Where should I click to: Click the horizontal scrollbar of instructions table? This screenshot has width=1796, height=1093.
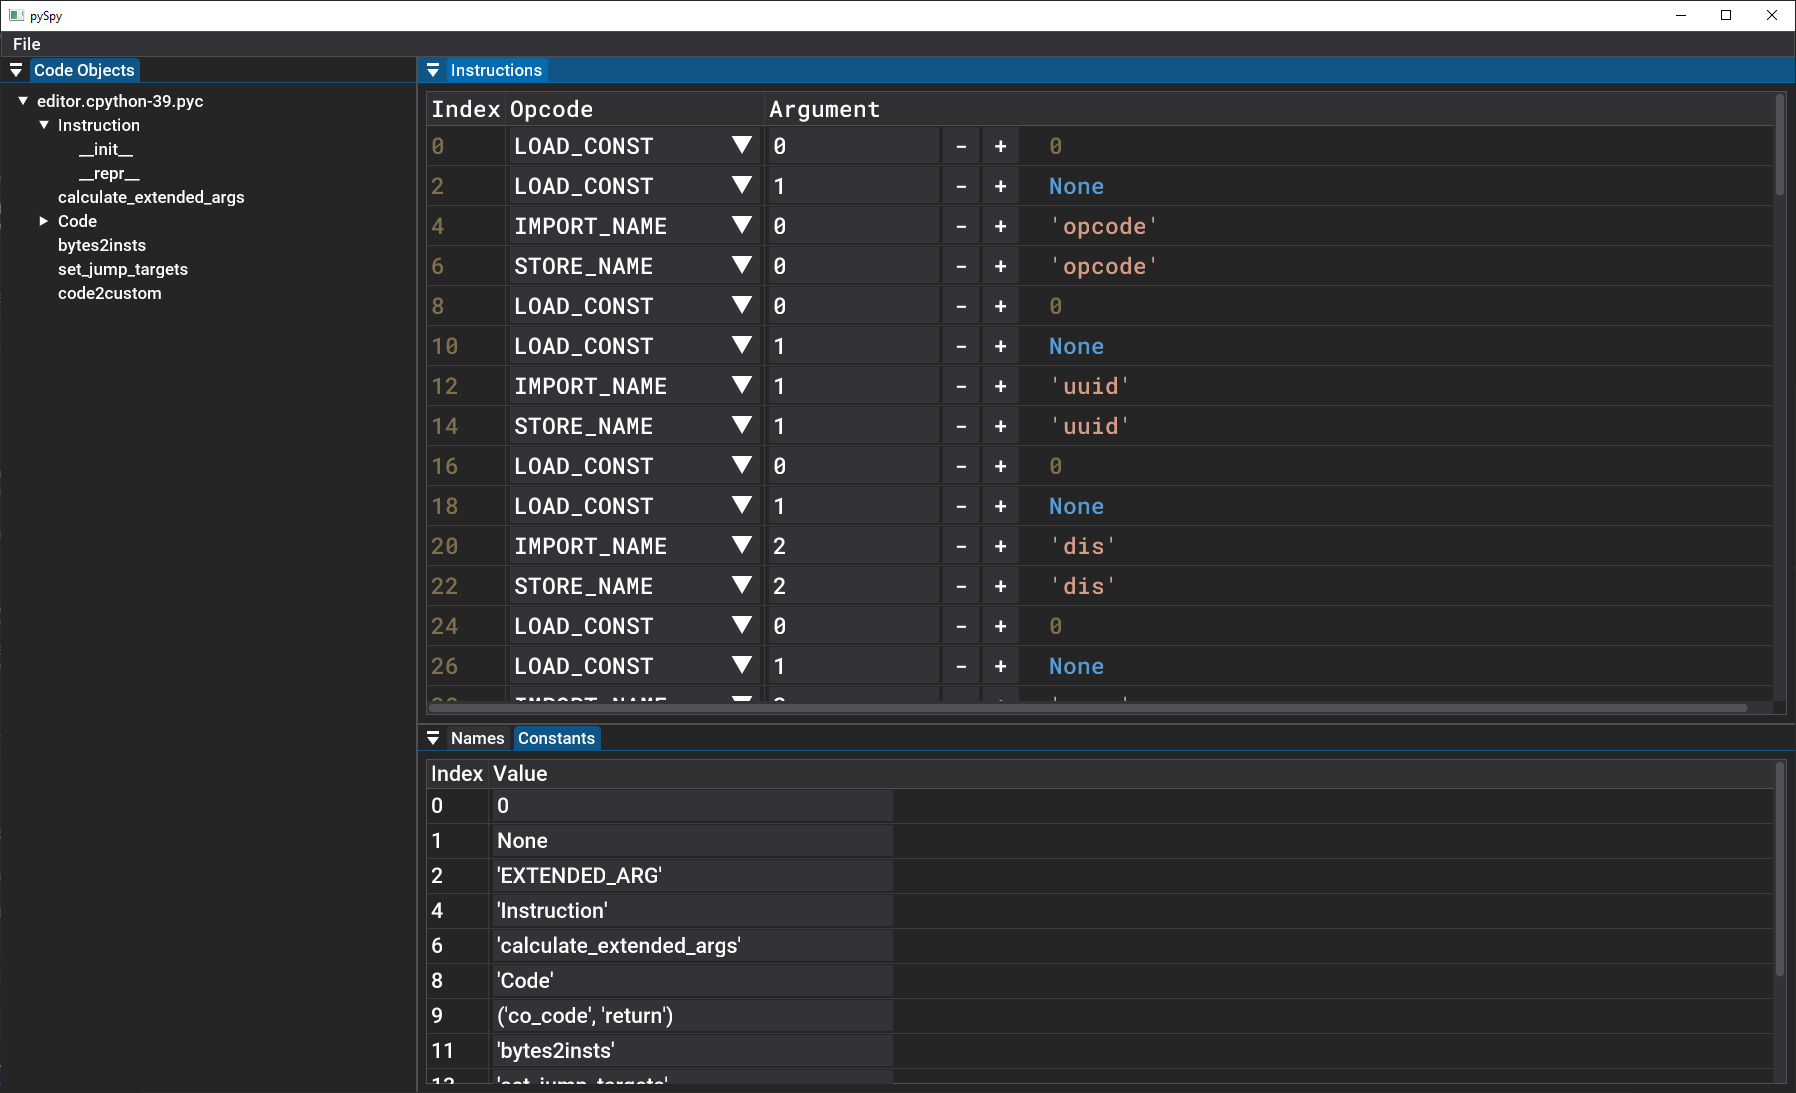[1088, 708]
